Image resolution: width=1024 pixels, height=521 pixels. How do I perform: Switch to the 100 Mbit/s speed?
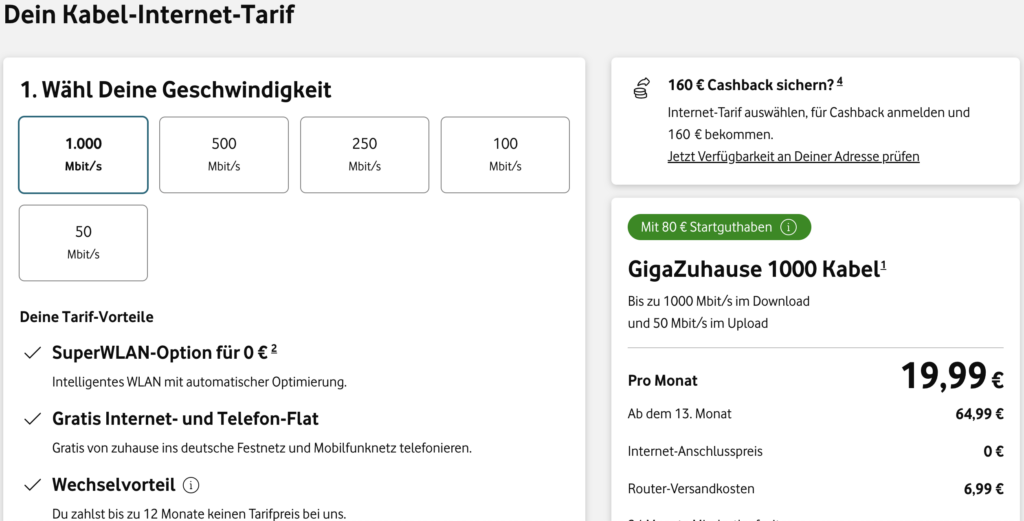click(505, 154)
